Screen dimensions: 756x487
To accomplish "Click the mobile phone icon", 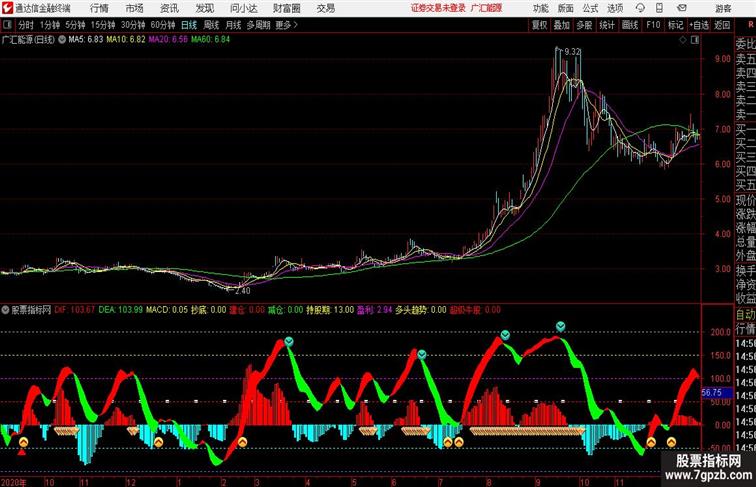I will click(659, 8).
